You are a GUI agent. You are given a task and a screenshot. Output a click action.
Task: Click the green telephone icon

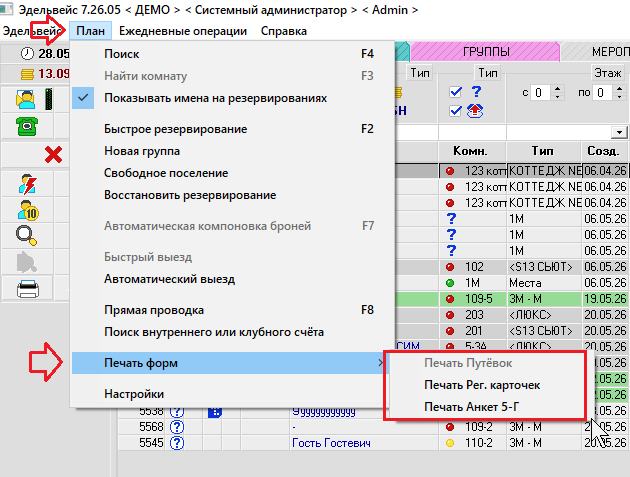click(x=27, y=126)
